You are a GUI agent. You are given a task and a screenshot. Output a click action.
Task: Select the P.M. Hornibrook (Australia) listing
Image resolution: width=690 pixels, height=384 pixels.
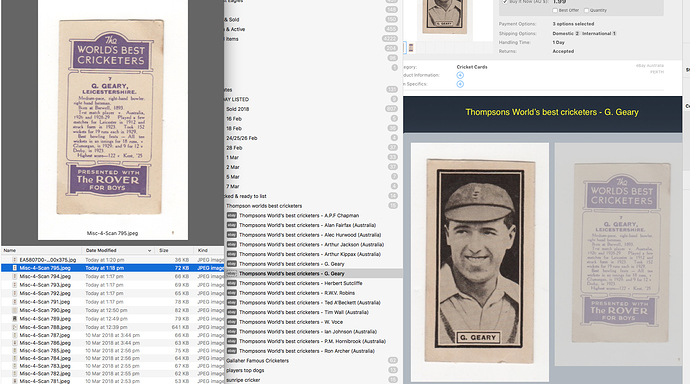[x=312, y=341]
